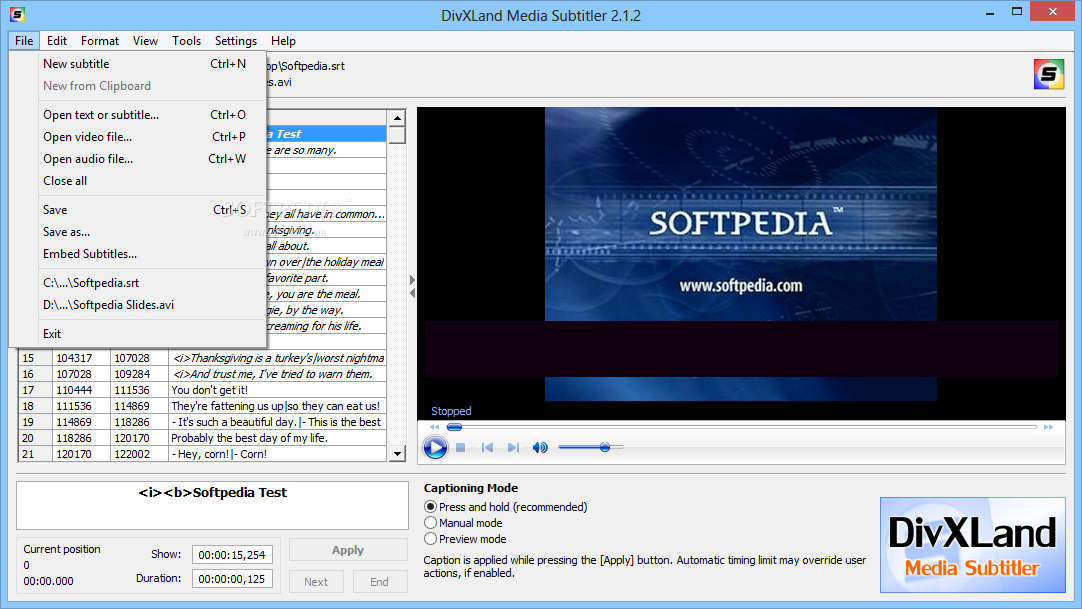Click the subtitle text edit box

tap(213, 506)
